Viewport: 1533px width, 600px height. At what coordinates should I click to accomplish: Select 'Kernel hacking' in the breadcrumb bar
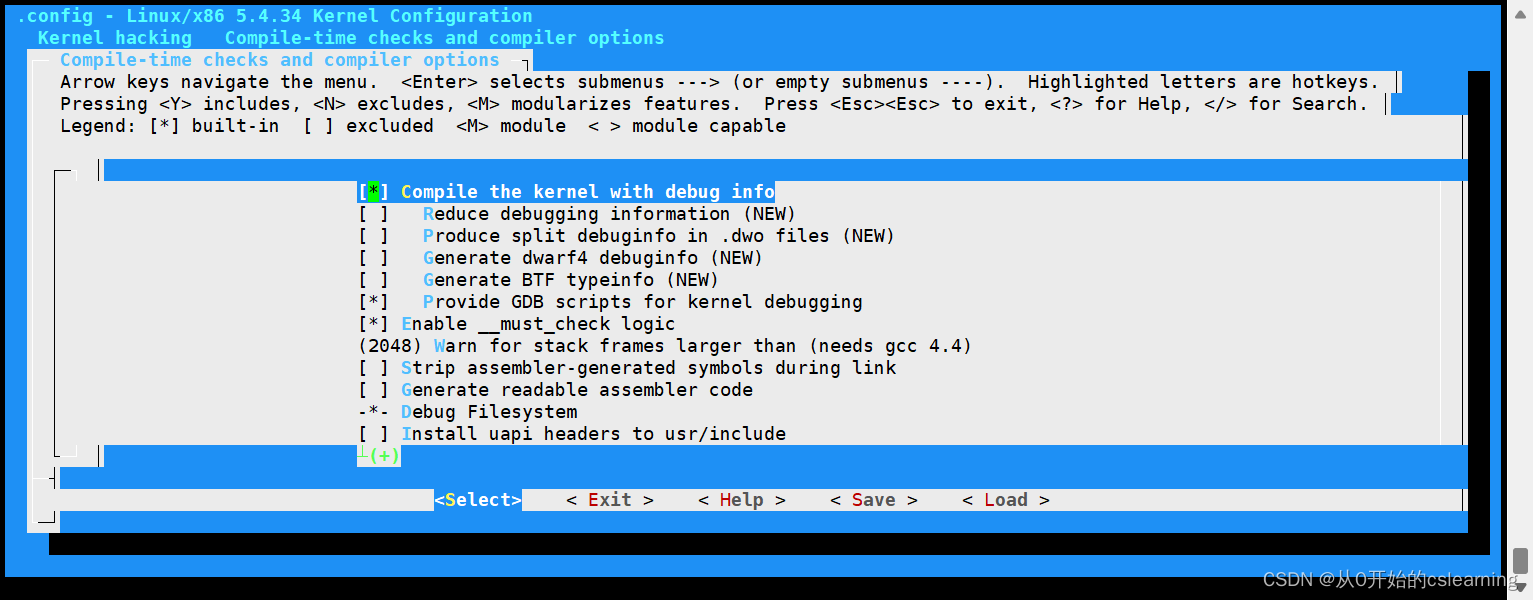(113, 37)
